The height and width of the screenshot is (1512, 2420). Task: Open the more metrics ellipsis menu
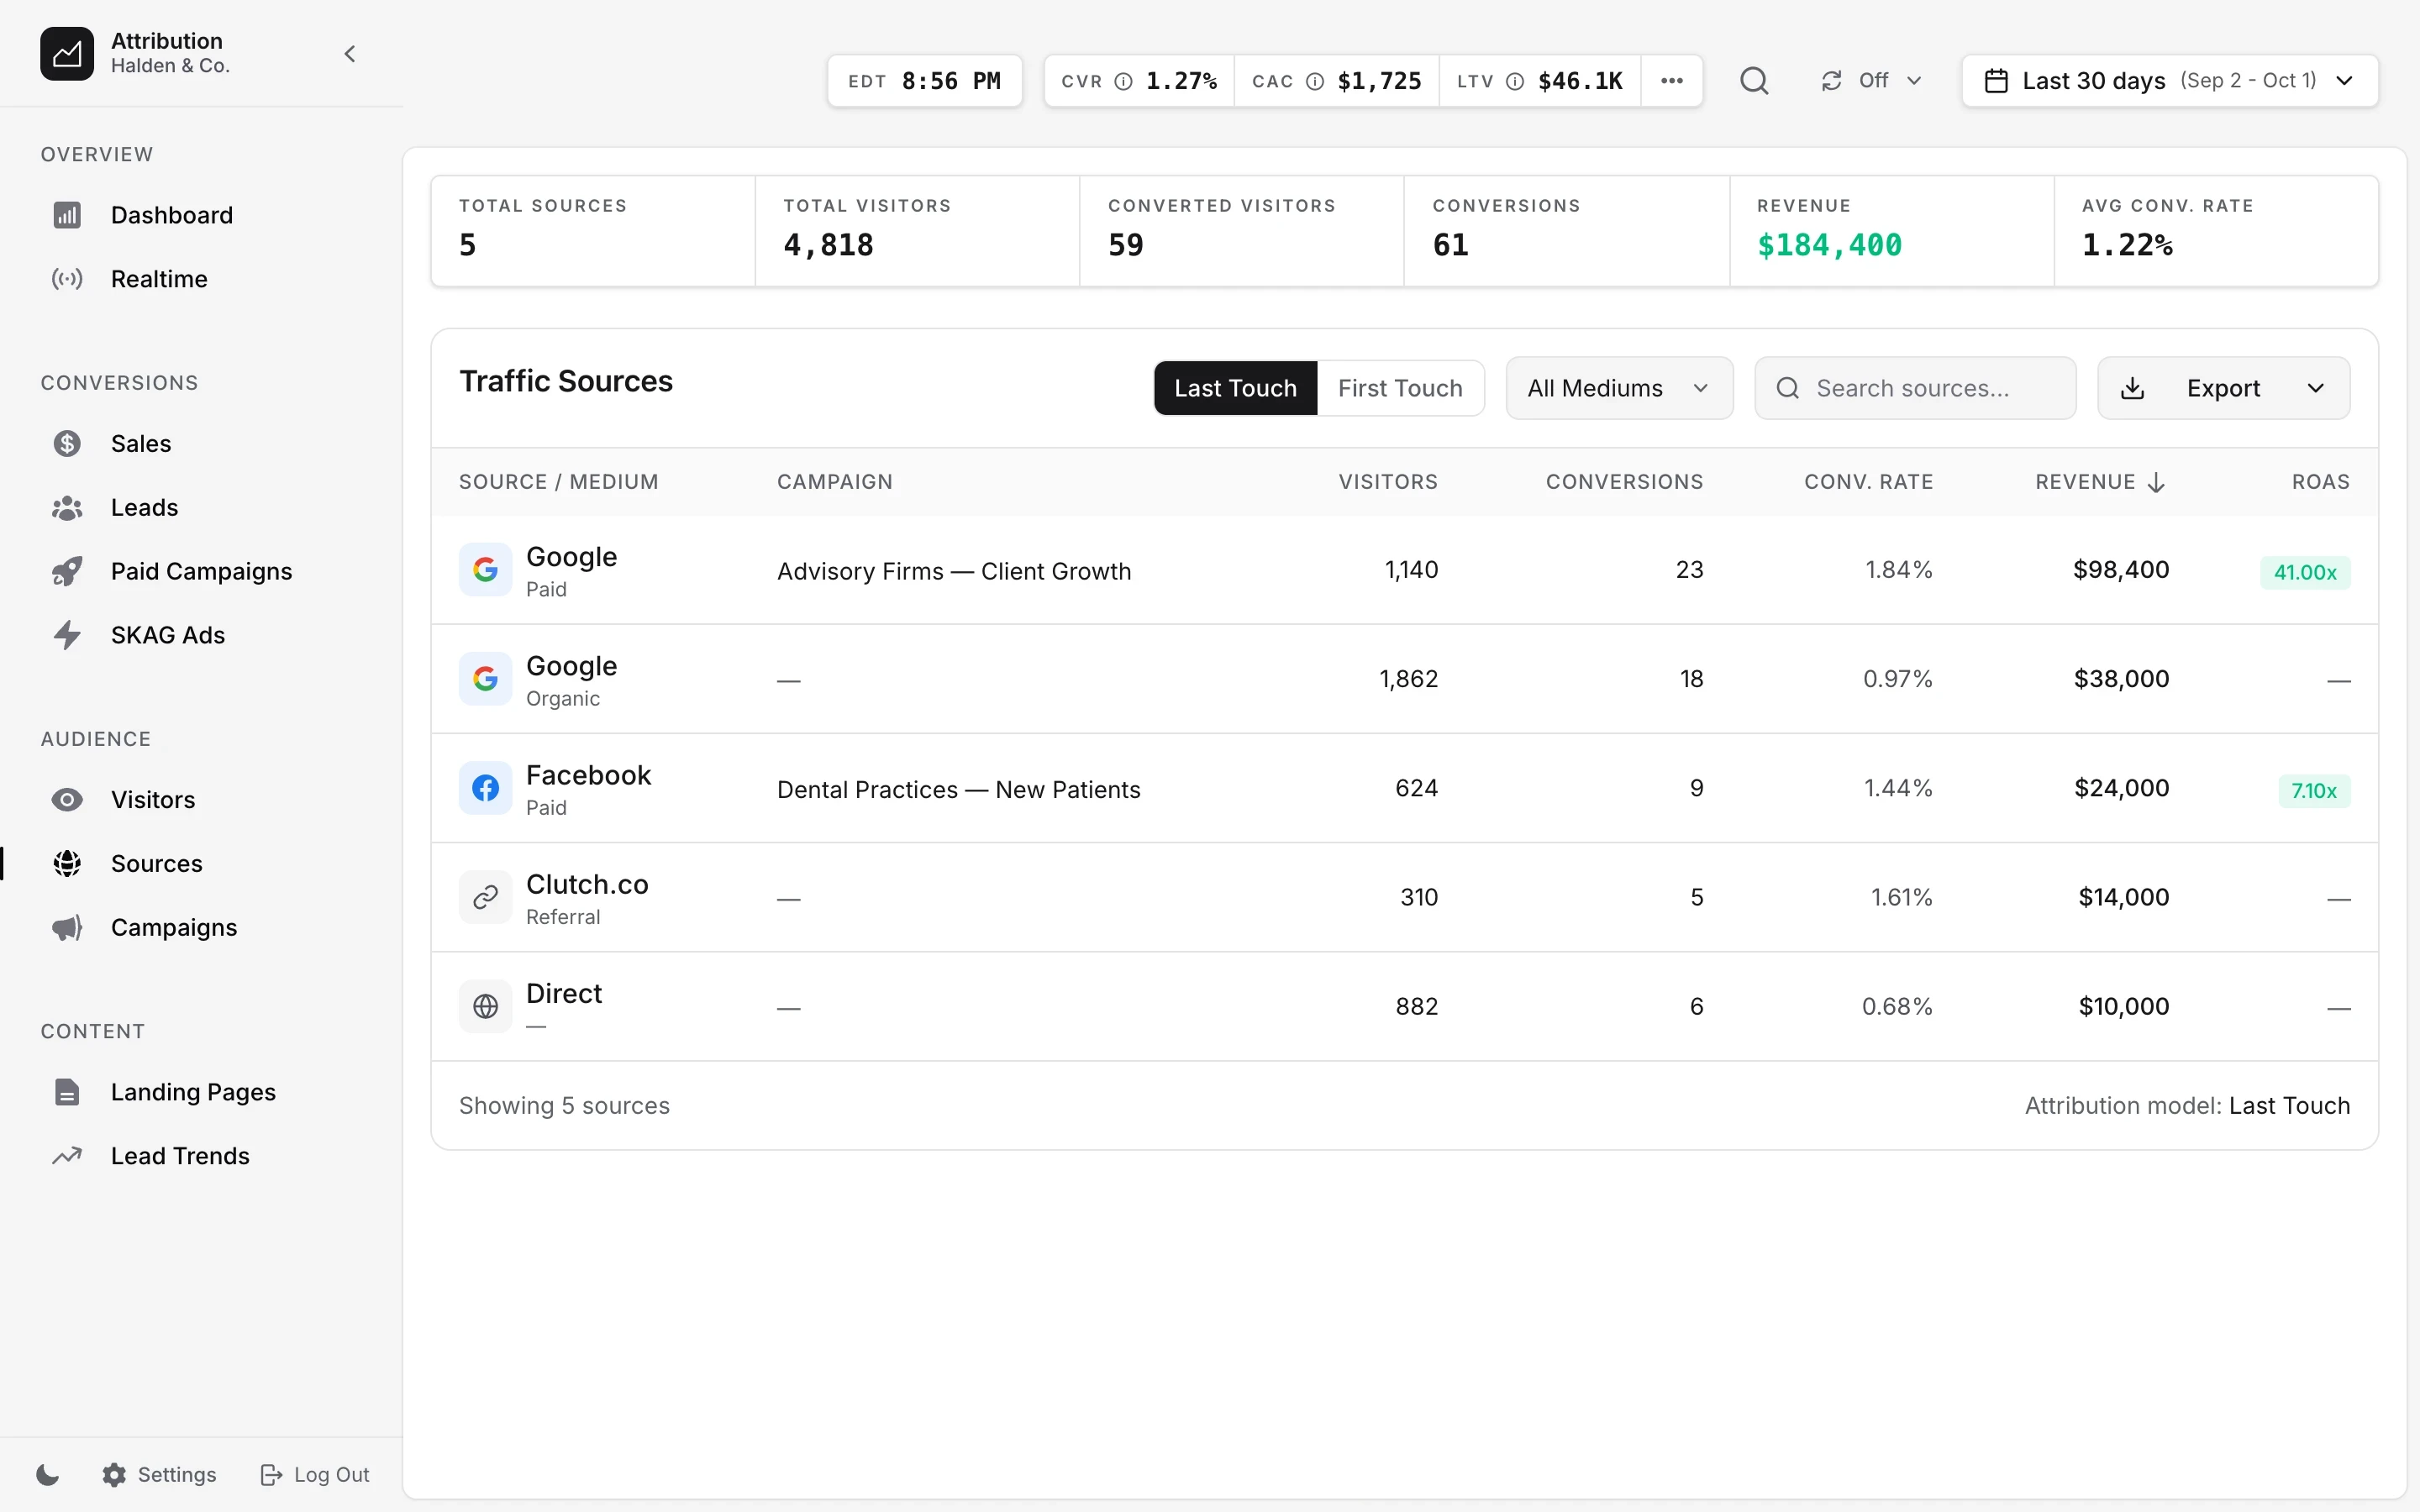[1672, 81]
